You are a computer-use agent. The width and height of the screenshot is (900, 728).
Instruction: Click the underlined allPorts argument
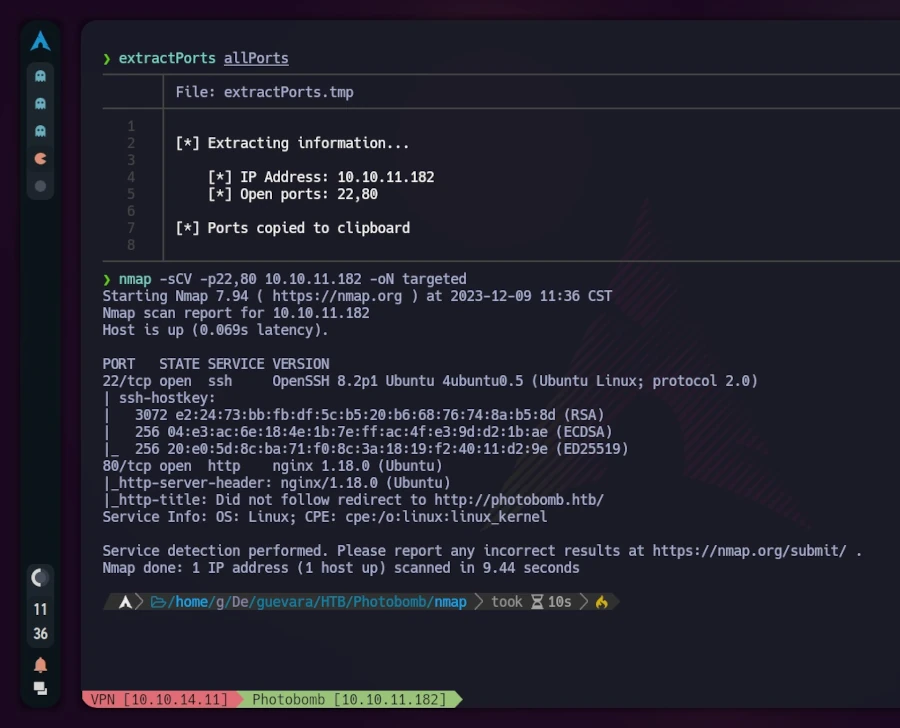click(x=256, y=58)
